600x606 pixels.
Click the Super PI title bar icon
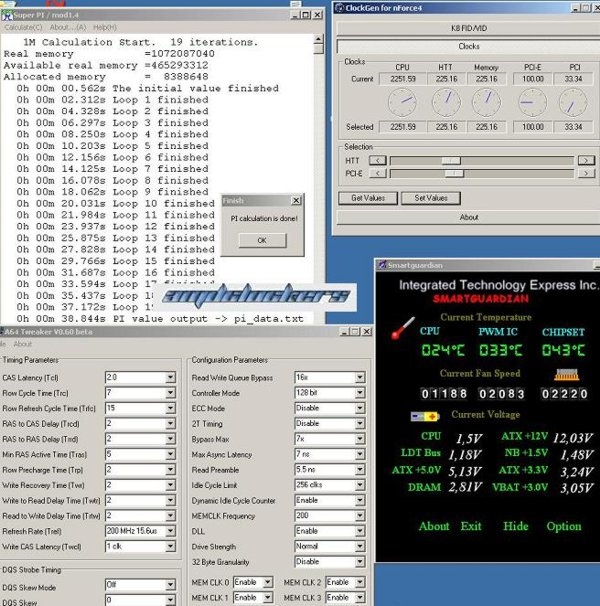[7, 14]
